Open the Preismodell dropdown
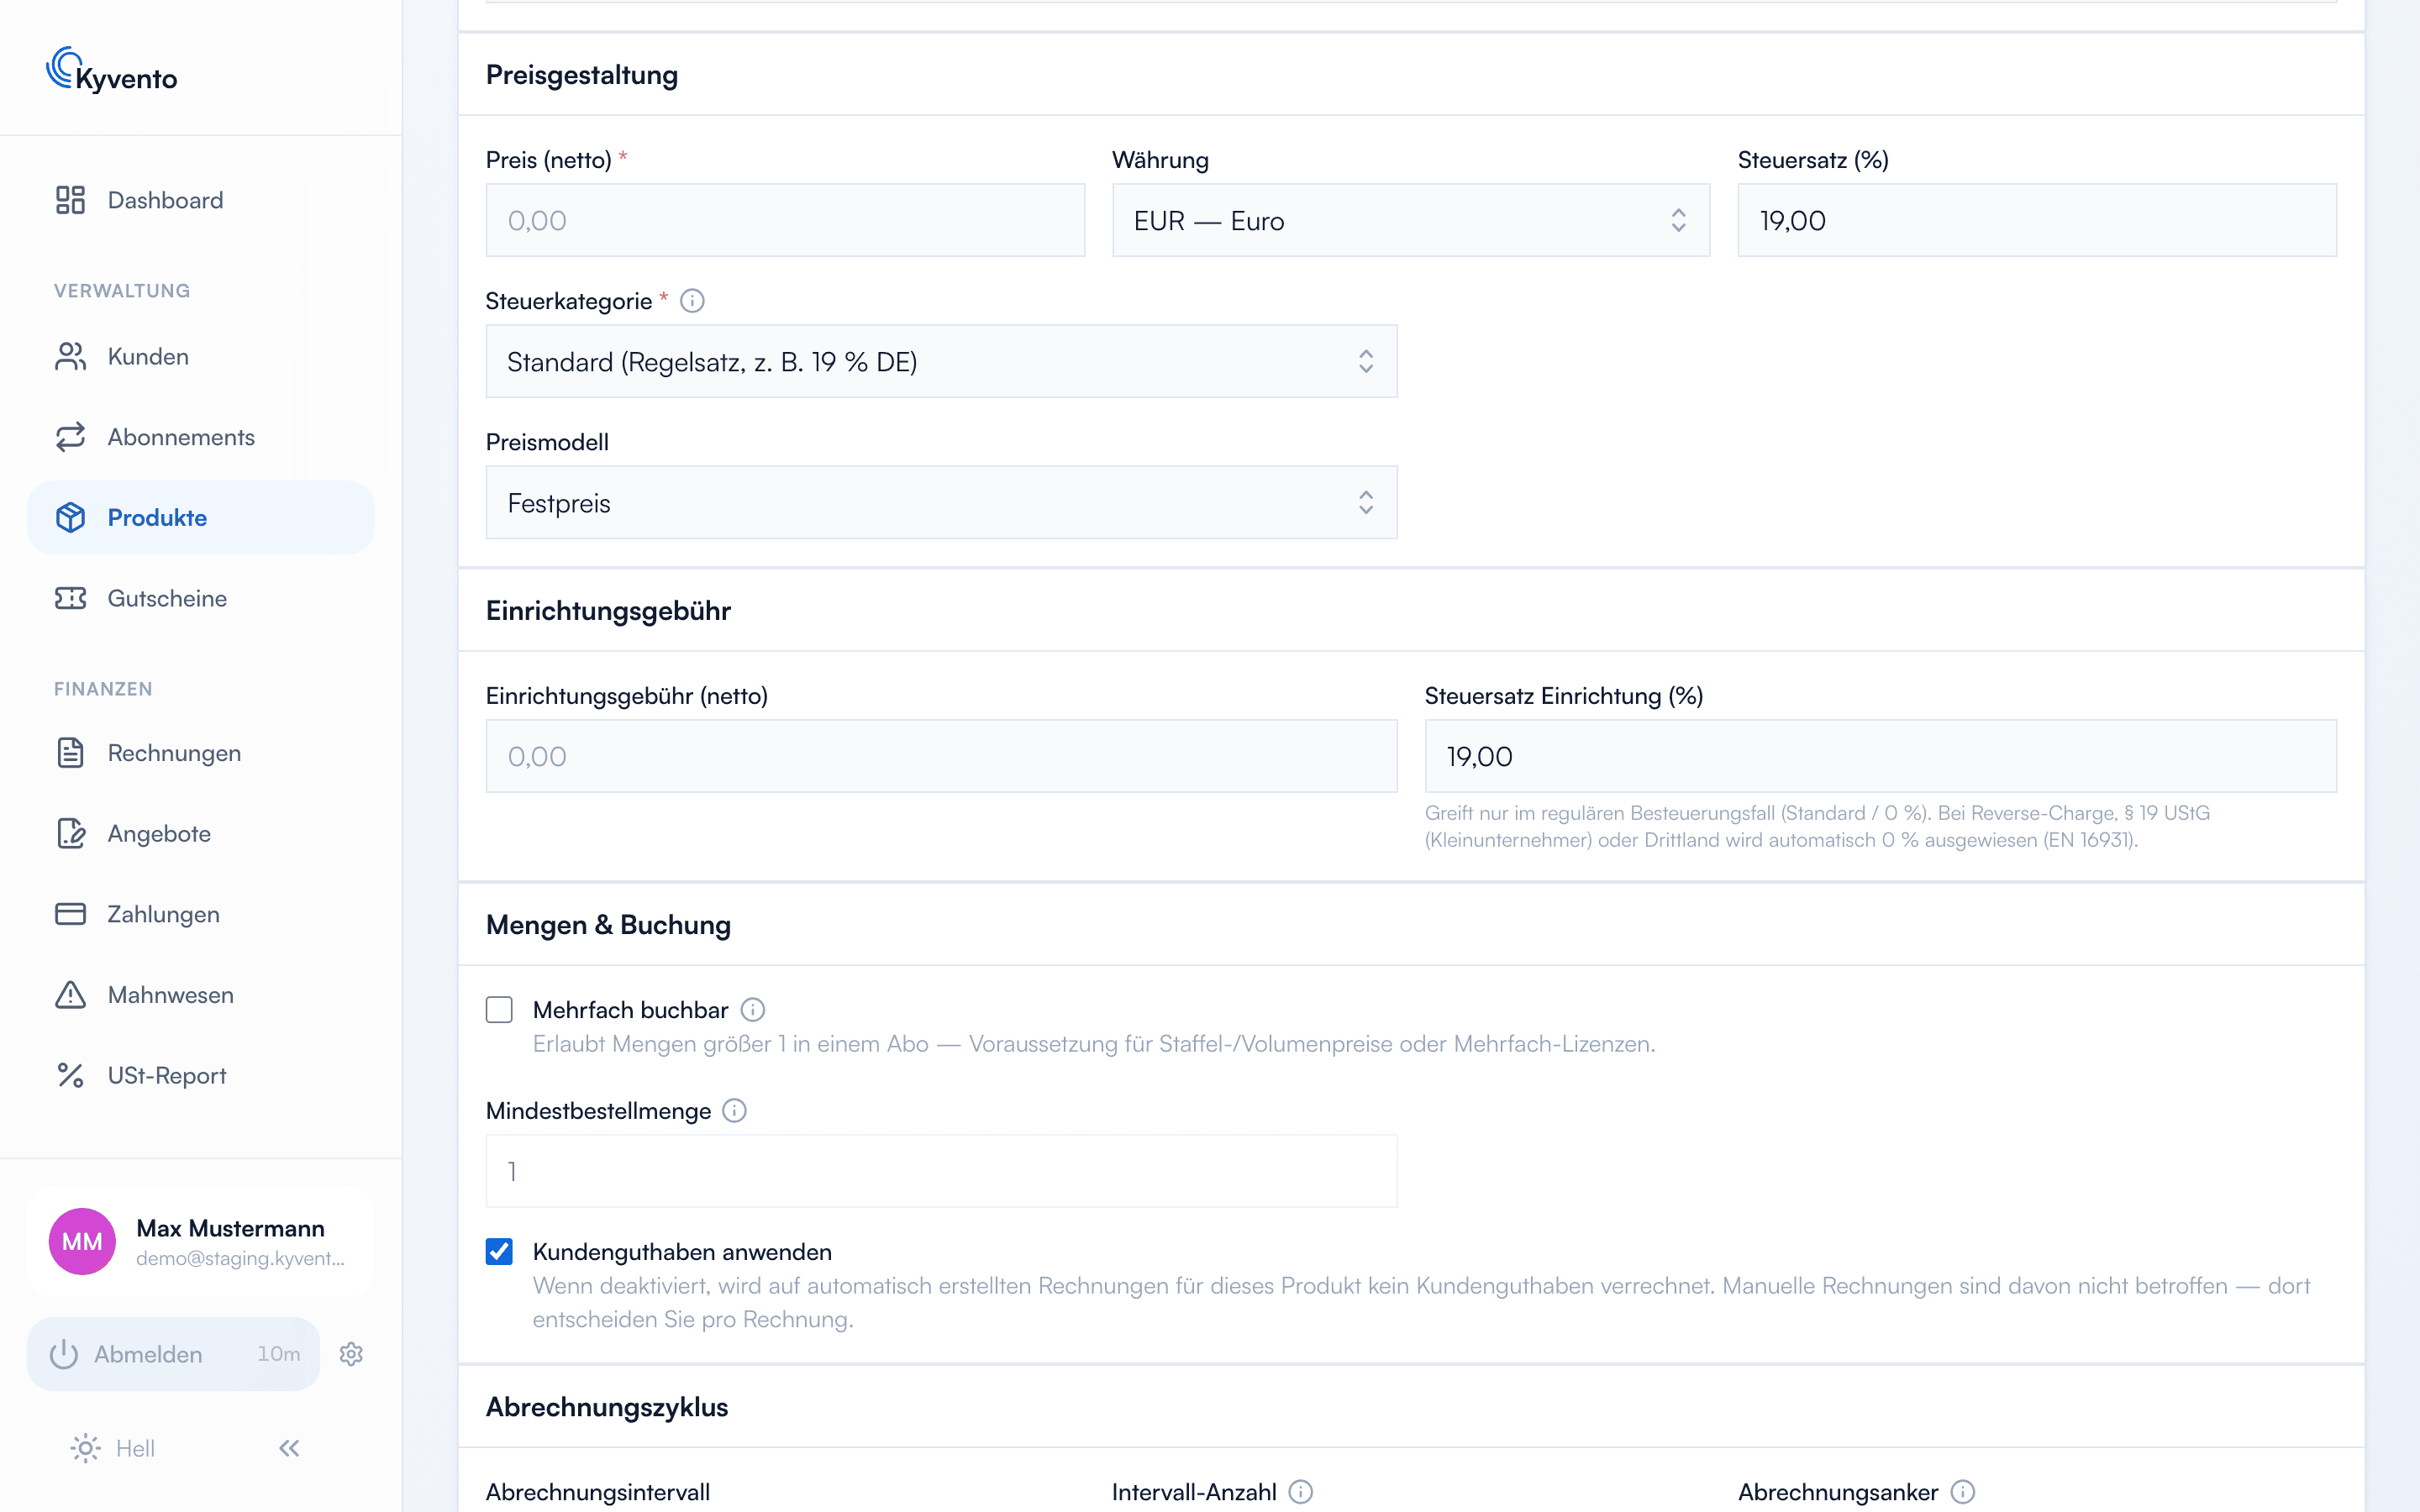This screenshot has height=1512, width=2420. 941,502
